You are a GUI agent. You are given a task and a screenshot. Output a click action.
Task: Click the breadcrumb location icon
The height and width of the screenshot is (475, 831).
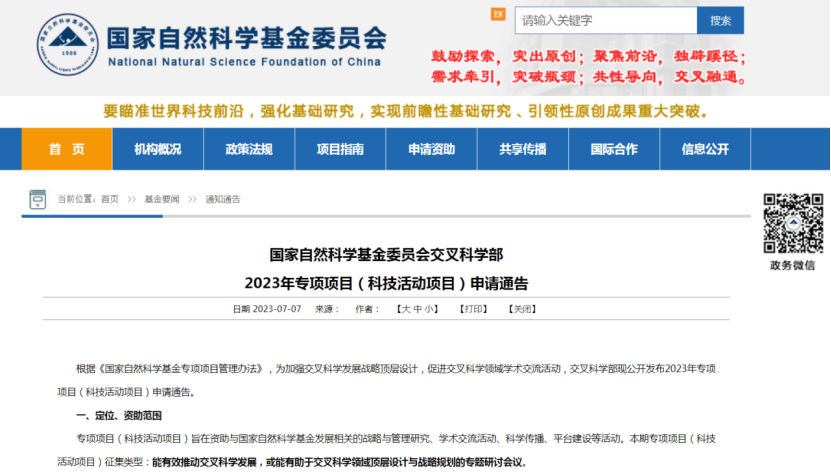(38, 199)
